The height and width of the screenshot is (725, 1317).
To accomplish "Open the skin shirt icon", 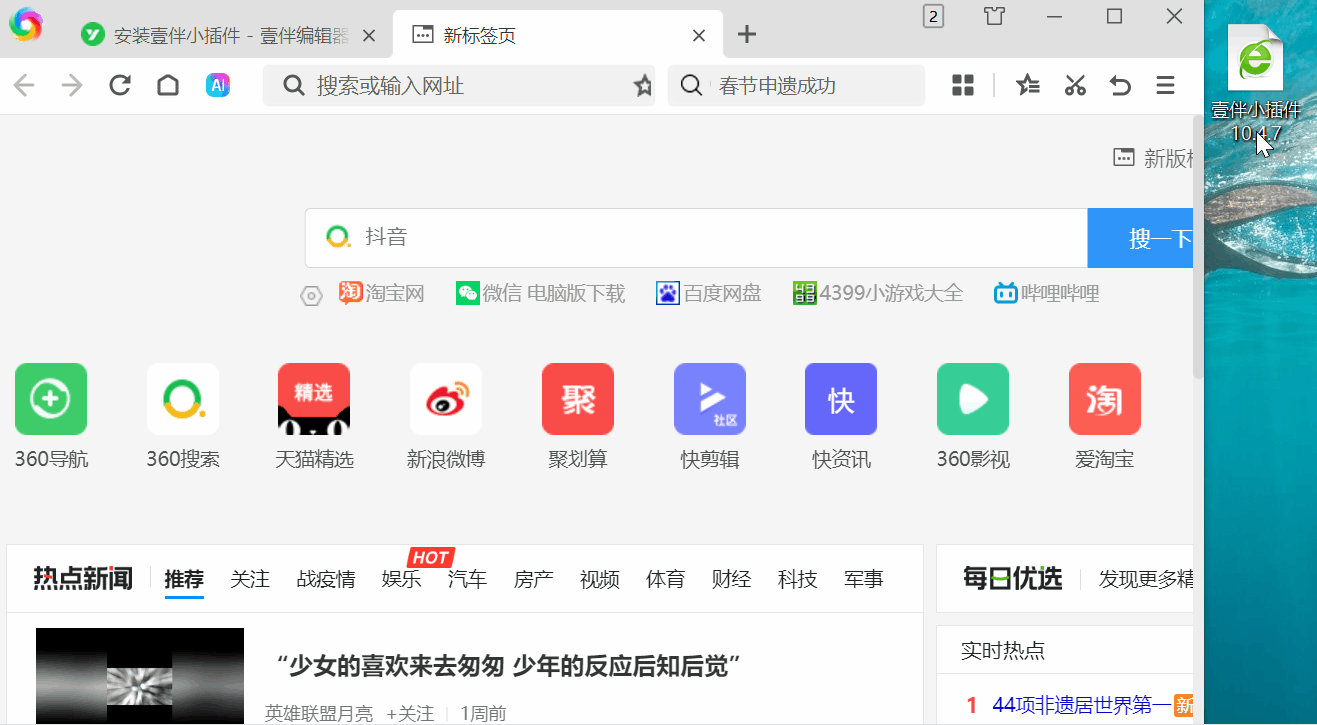I will click(x=993, y=16).
